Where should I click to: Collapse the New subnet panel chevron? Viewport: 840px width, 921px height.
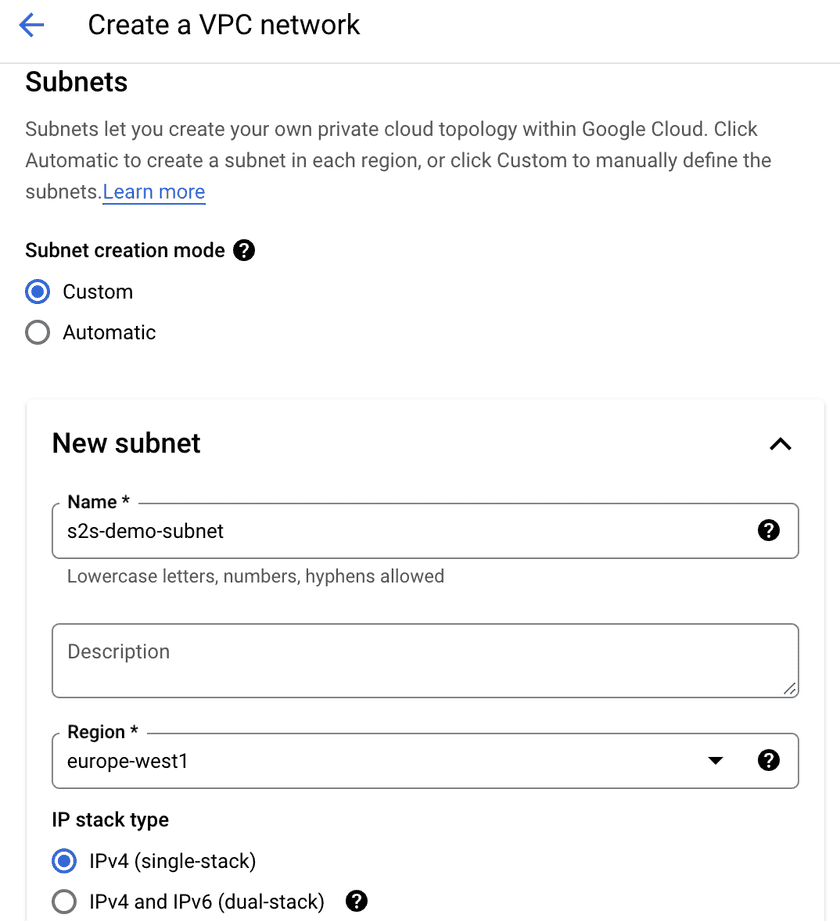tap(780, 444)
